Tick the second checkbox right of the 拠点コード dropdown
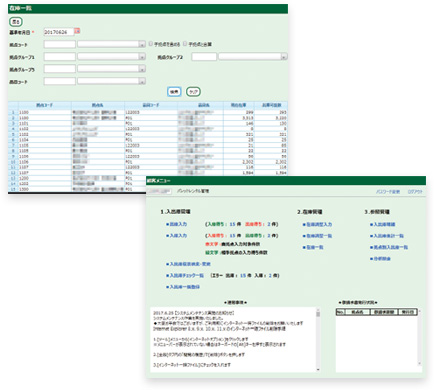The image size is (434, 390). [x=185, y=44]
